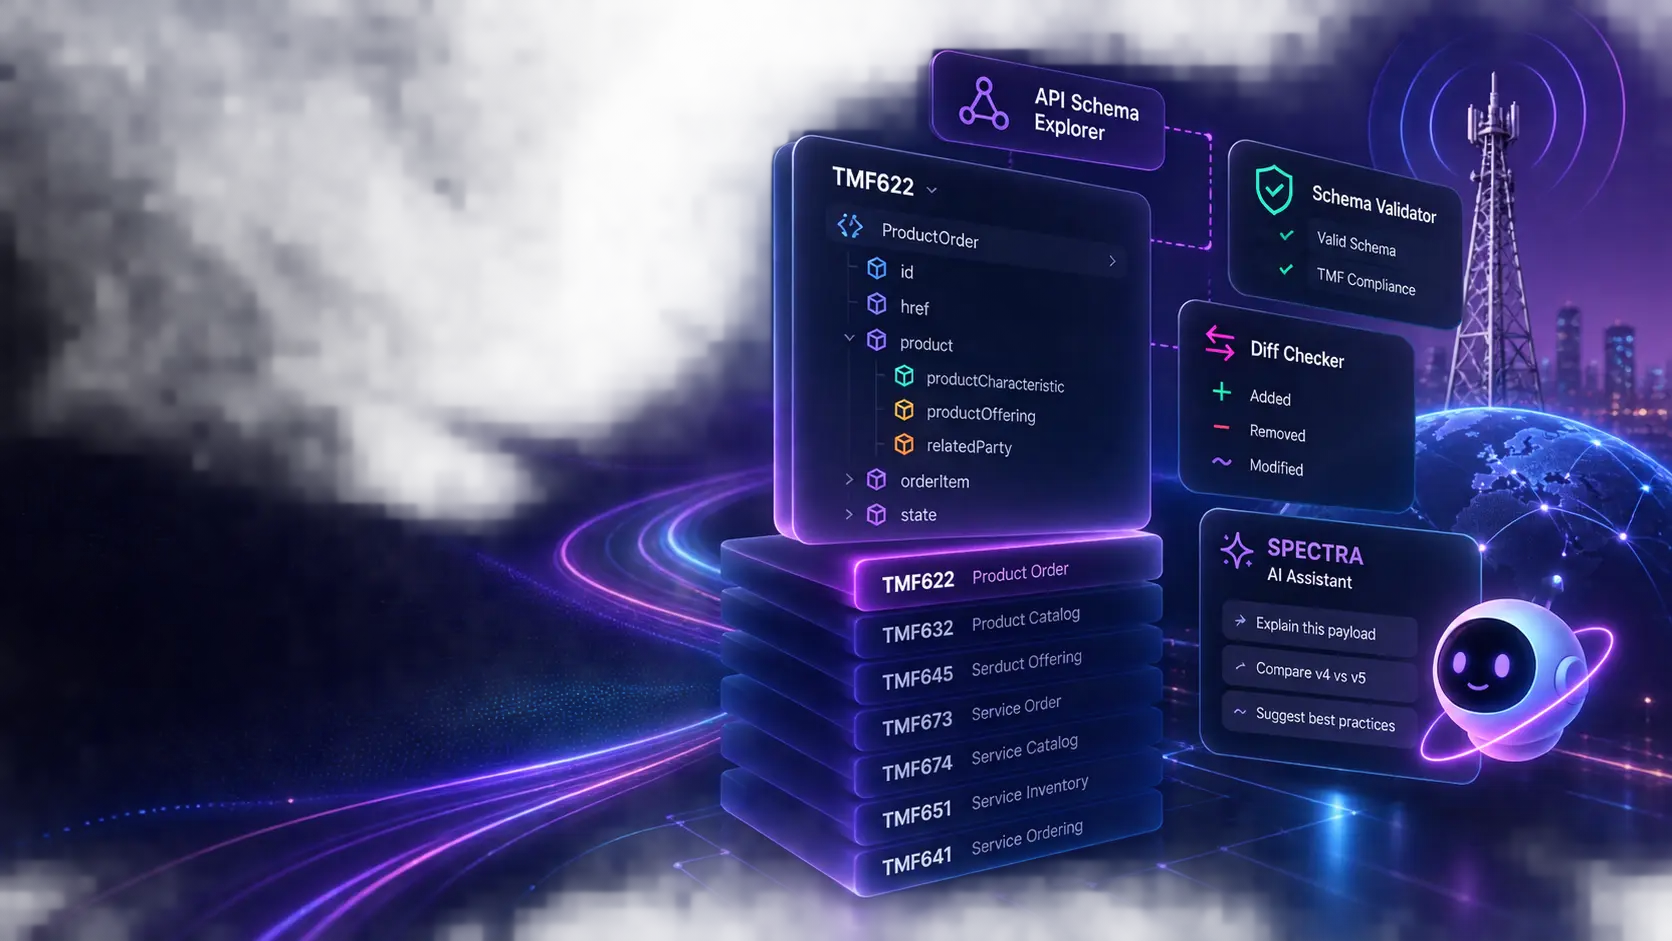1672x941 pixels.
Task: Click the SPECTRA sparkle icon
Action: [x=1237, y=551]
